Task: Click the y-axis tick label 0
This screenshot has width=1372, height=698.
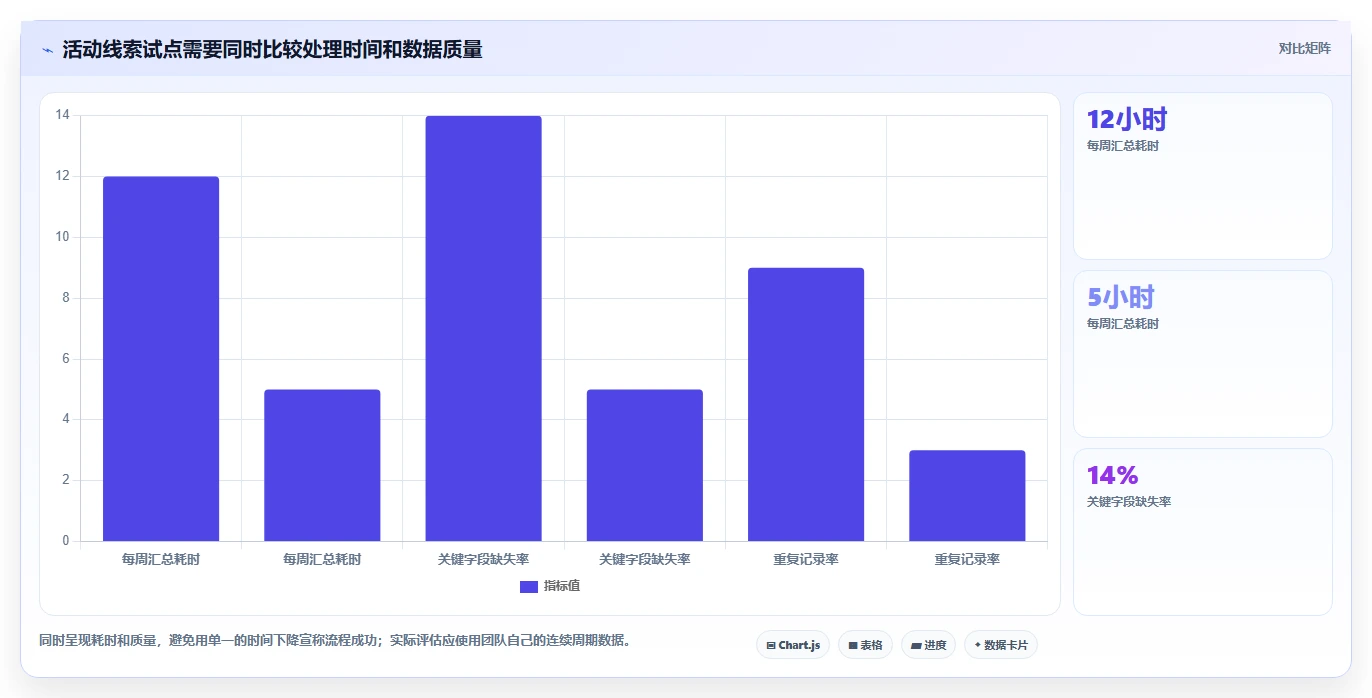Action: (x=66, y=541)
